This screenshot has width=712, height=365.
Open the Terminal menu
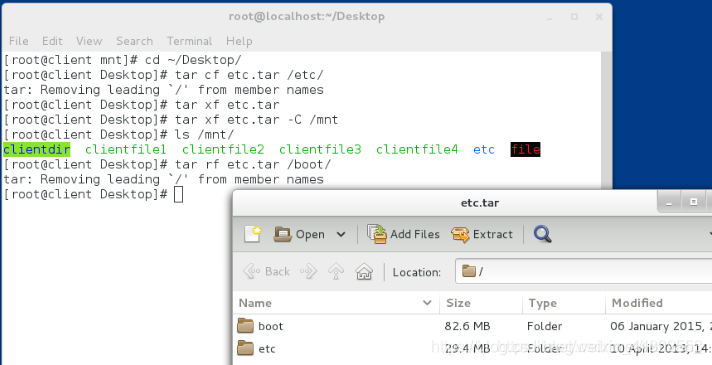(189, 41)
